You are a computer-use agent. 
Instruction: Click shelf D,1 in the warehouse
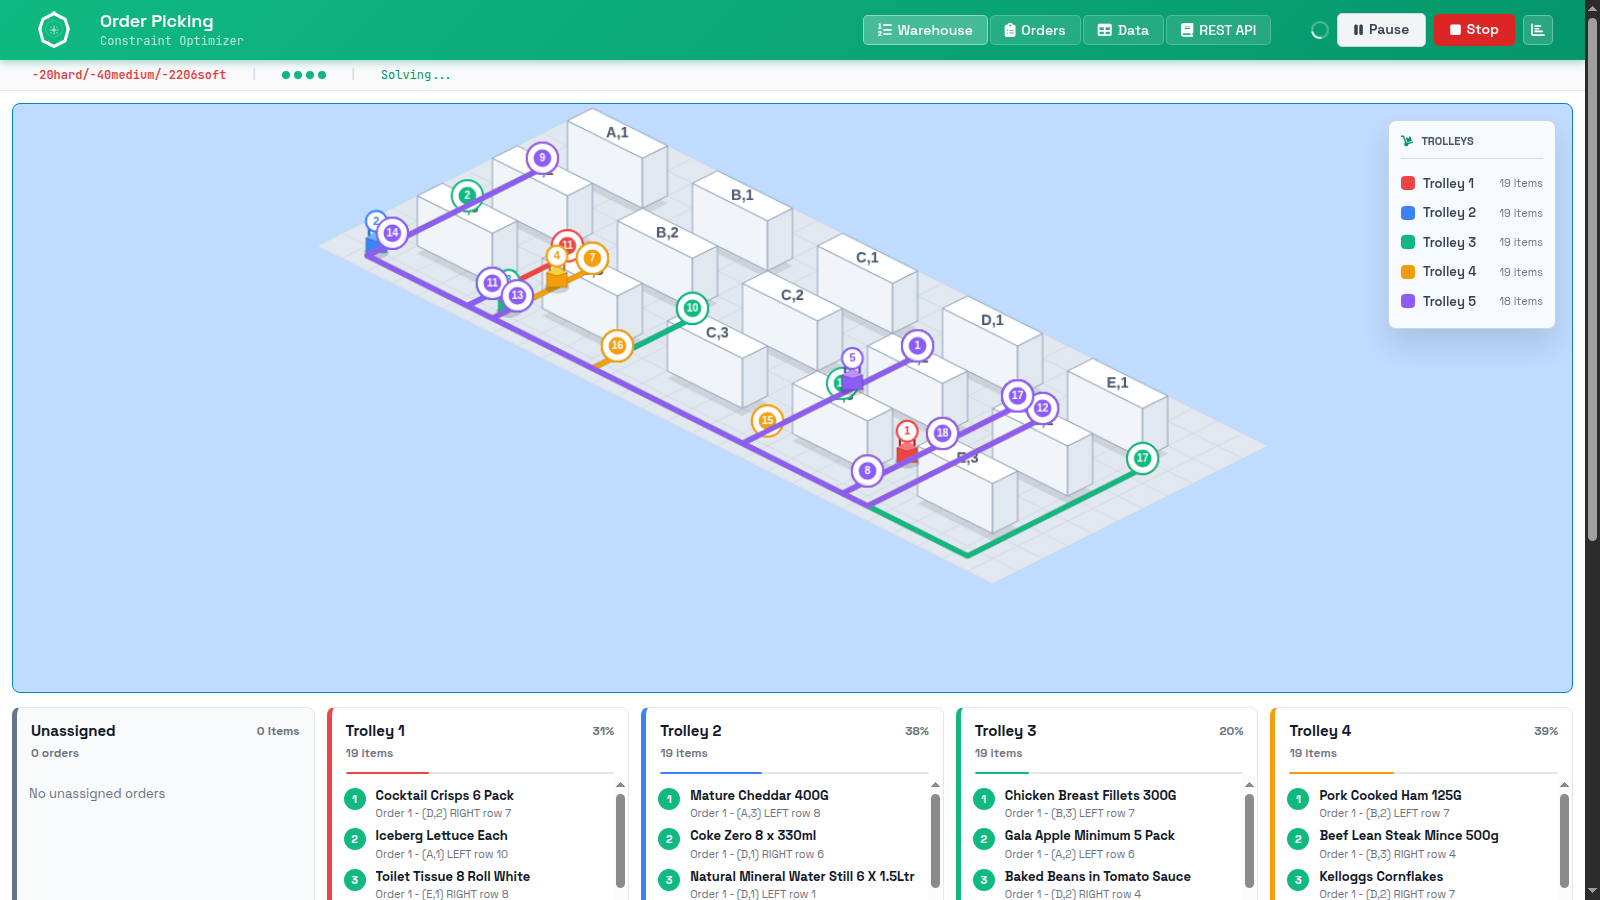click(992, 346)
